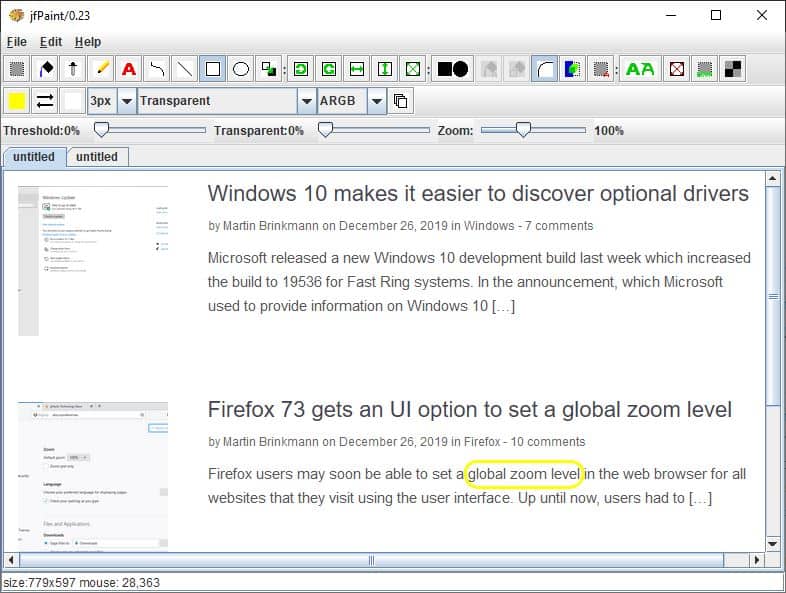Image resolution: width=786 pixels, height=593 pixels.
Task: Flip image horizontally with green arrow icon
Action: (x=357, y=69)
